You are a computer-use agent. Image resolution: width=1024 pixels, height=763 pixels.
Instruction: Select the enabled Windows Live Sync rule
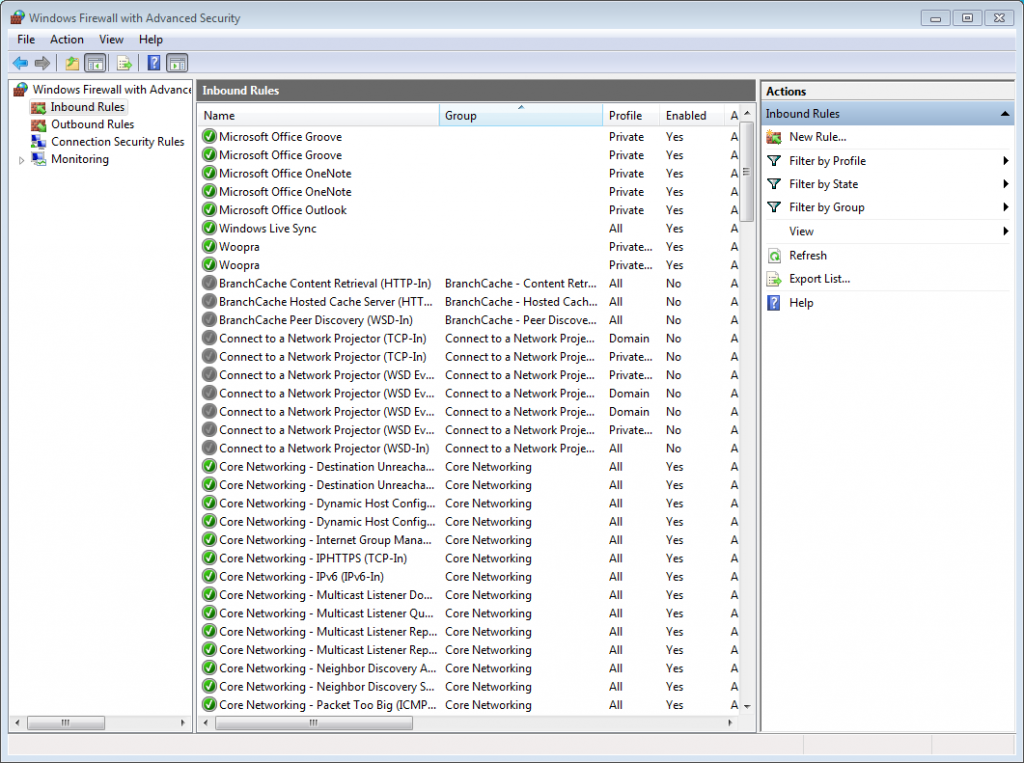266,228
